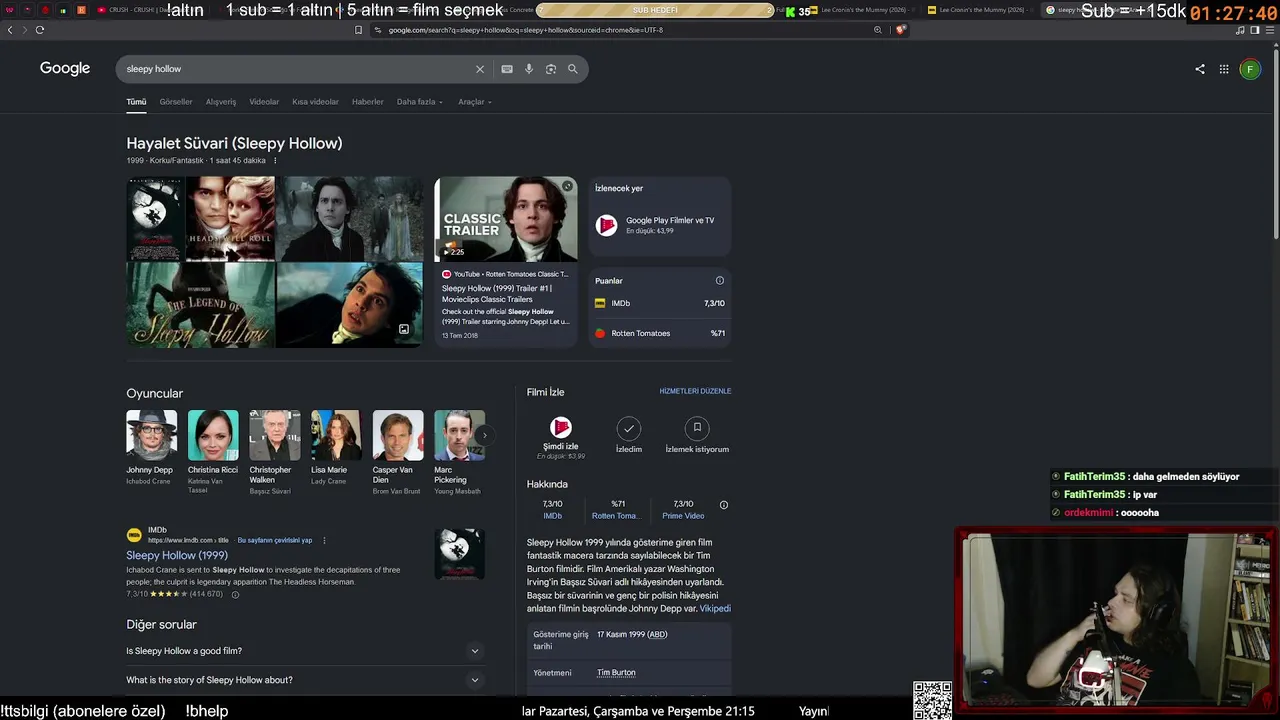Screen dimensions: 1280x720
Task: Open the Araçlar tools dropdown
Action: coord(475,102)
